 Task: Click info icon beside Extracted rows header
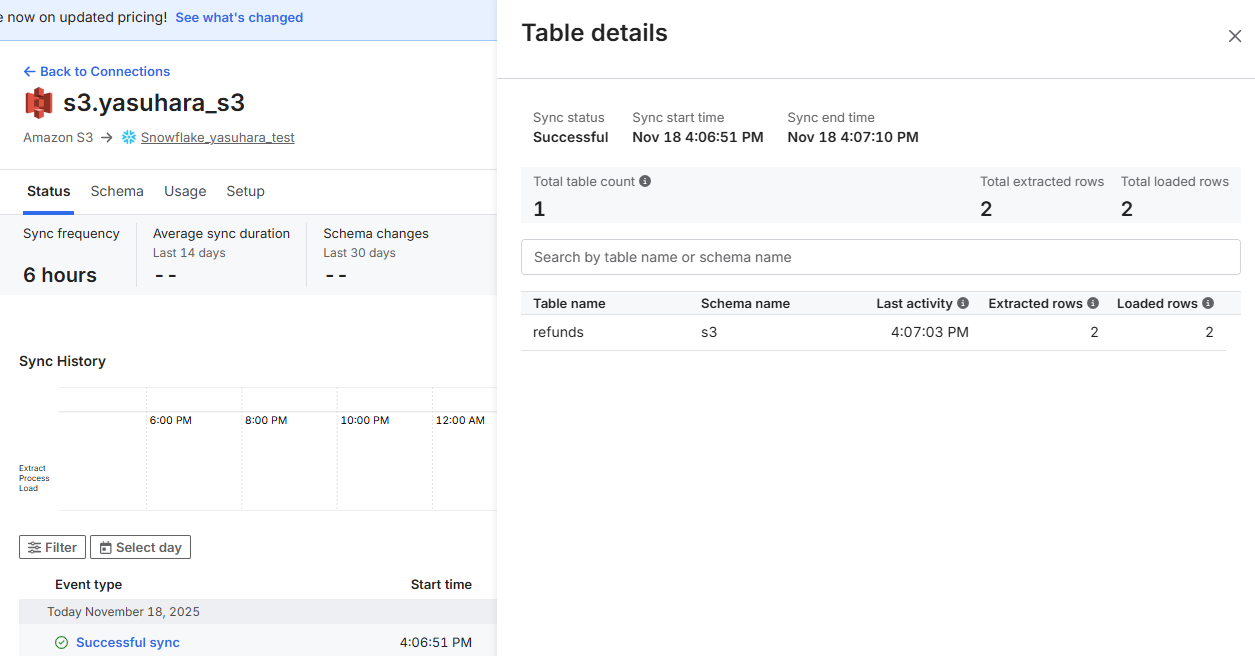coord(1093,303)
